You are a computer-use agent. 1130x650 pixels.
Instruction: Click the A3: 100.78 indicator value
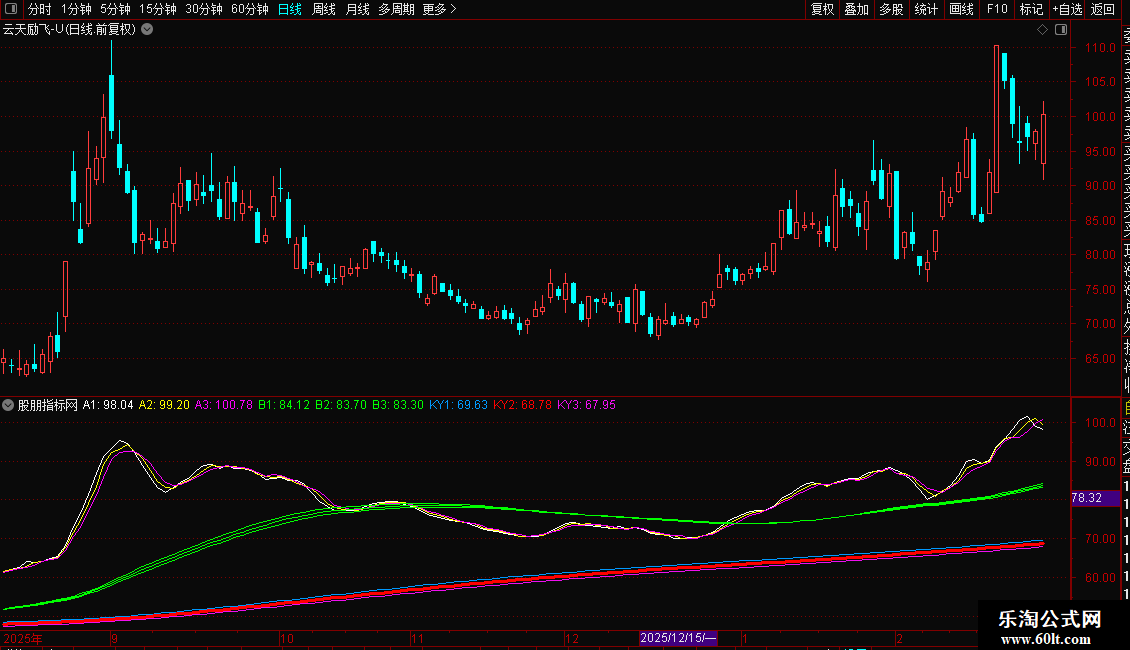click(x=224, y=405)
